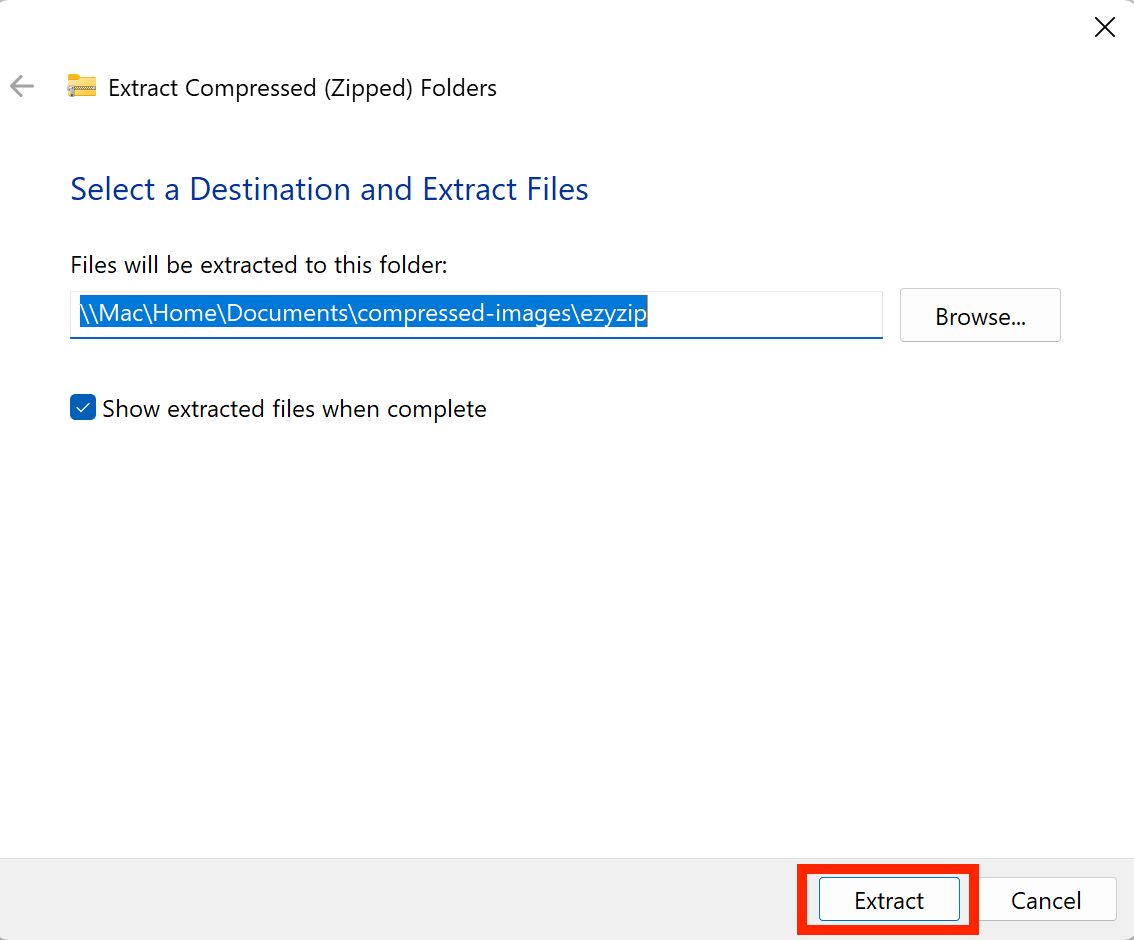Screen dimensions: 1134x940
Task: Click the destination folder path field
Action: [x=476, y=314]
